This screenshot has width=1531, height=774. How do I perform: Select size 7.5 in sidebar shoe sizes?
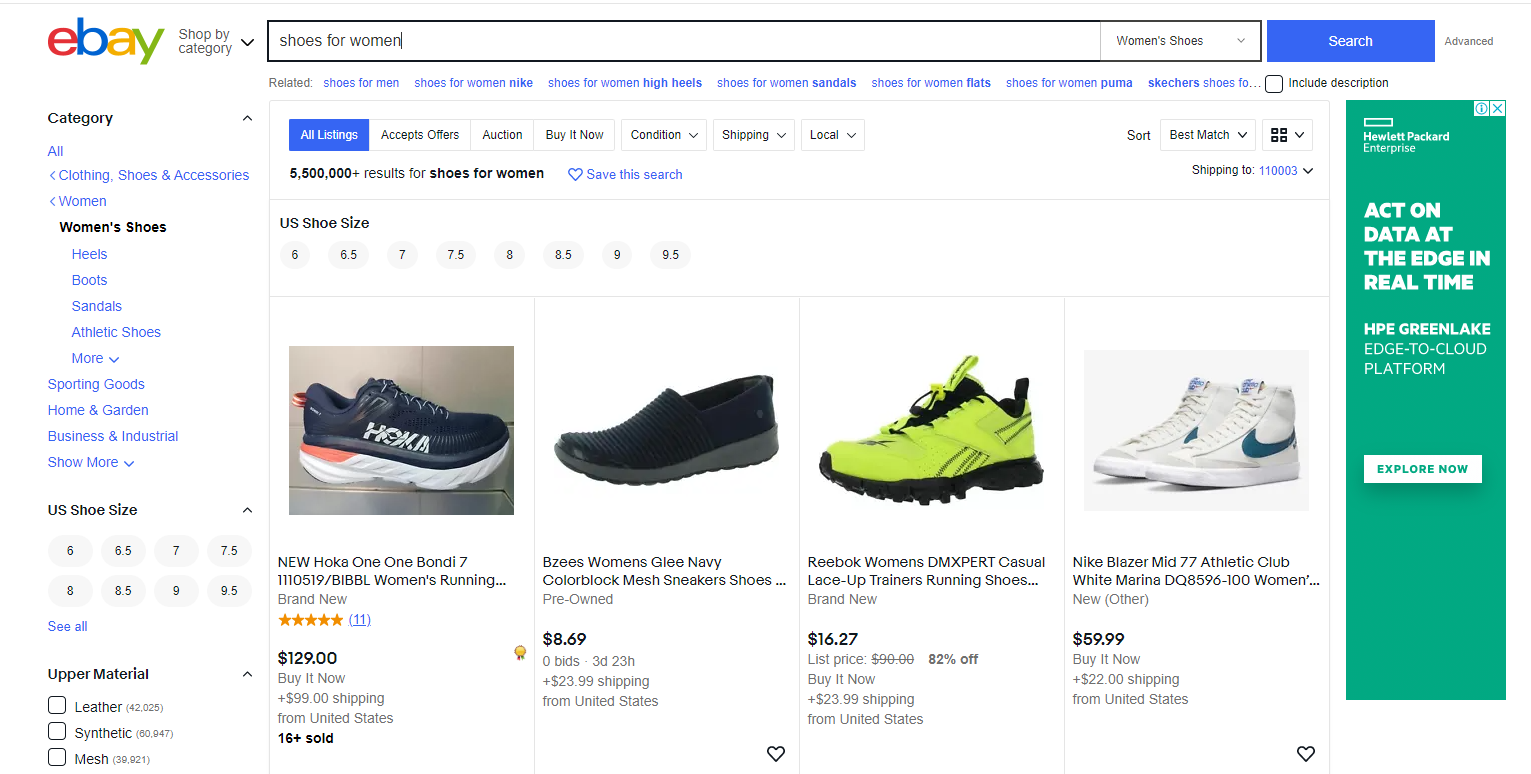tap(229, 551)
